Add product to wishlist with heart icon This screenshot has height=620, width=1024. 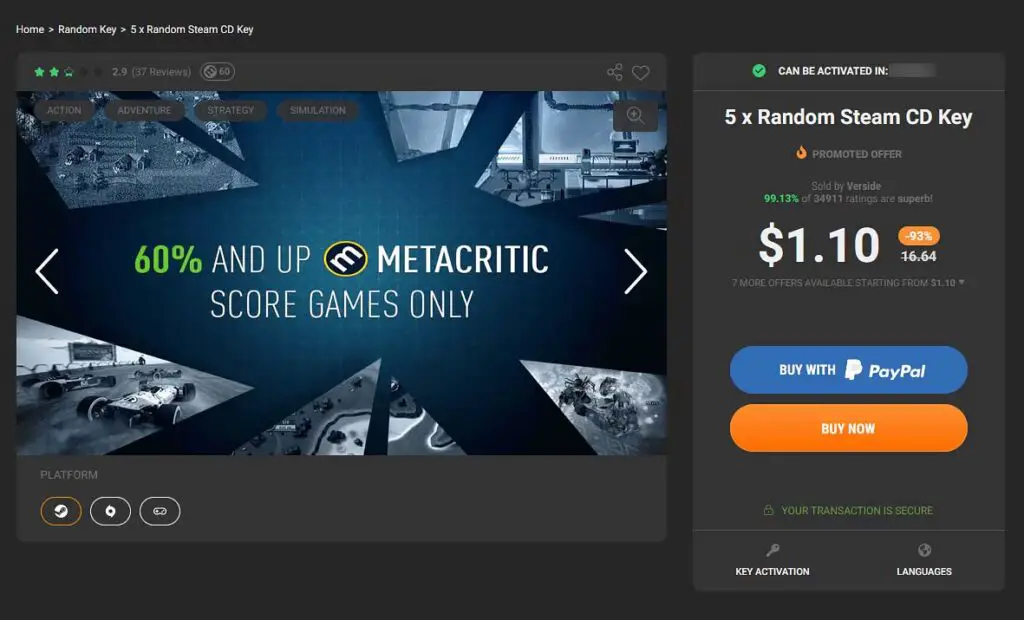coord(641,73)
